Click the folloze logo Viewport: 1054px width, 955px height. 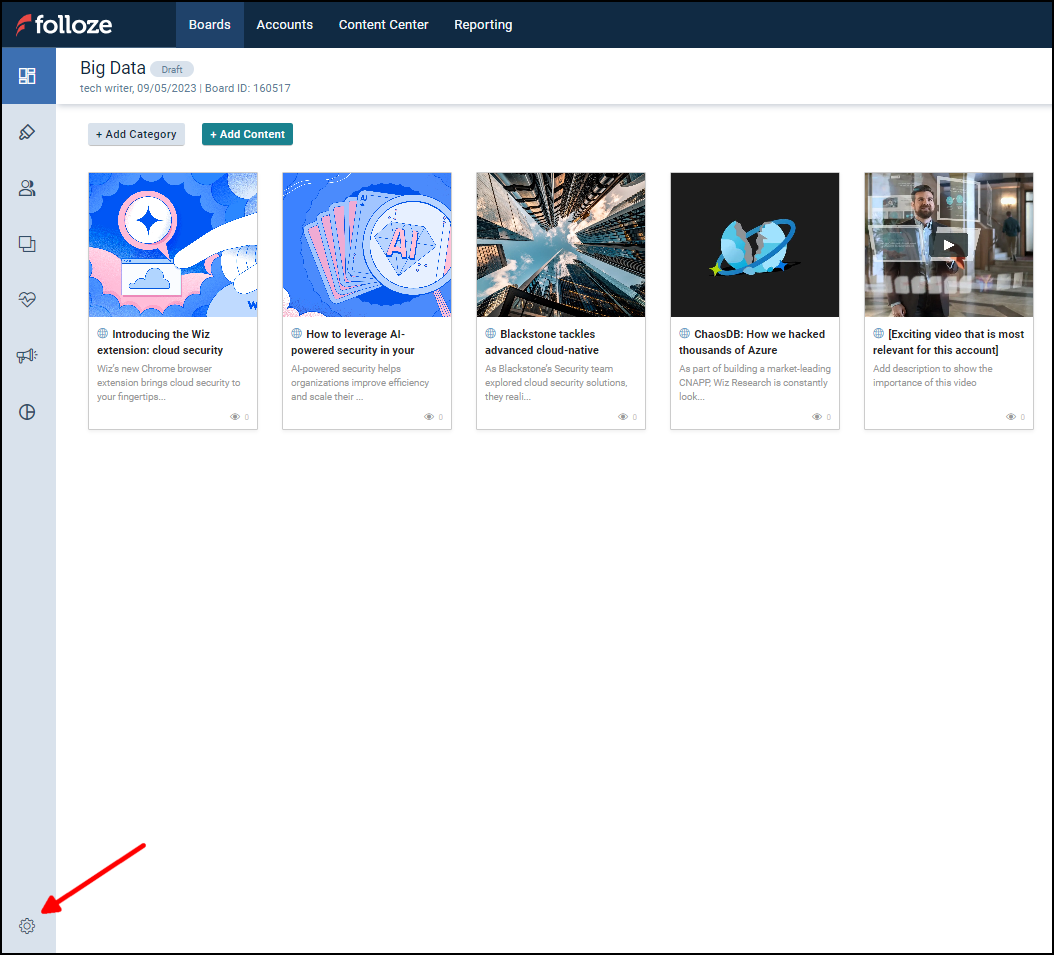[x=64, y=25]
